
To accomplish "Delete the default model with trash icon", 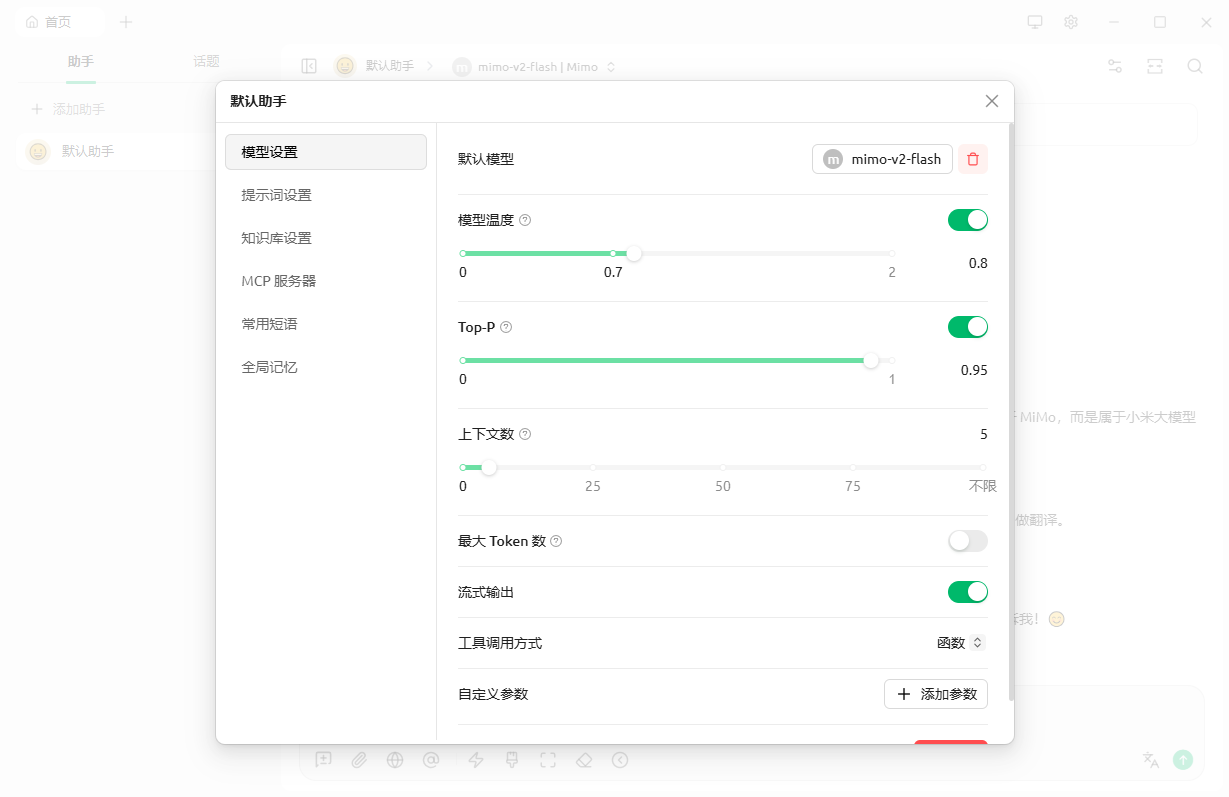I will (973, 159).
